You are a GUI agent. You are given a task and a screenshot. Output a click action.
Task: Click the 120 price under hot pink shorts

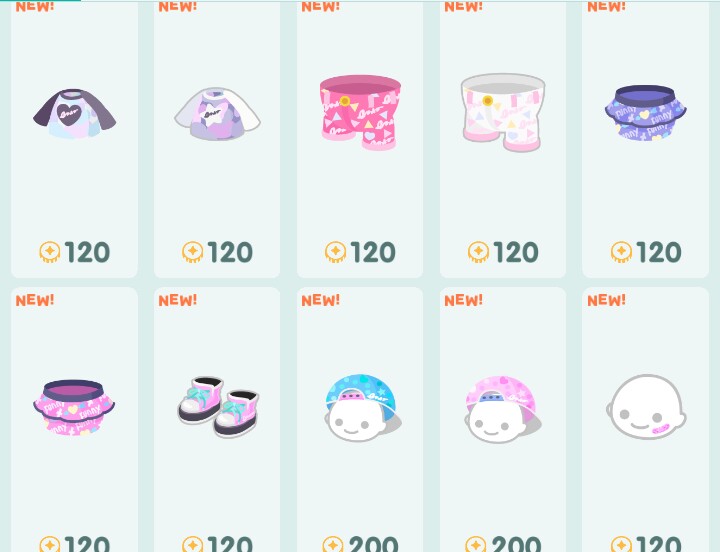373,252
